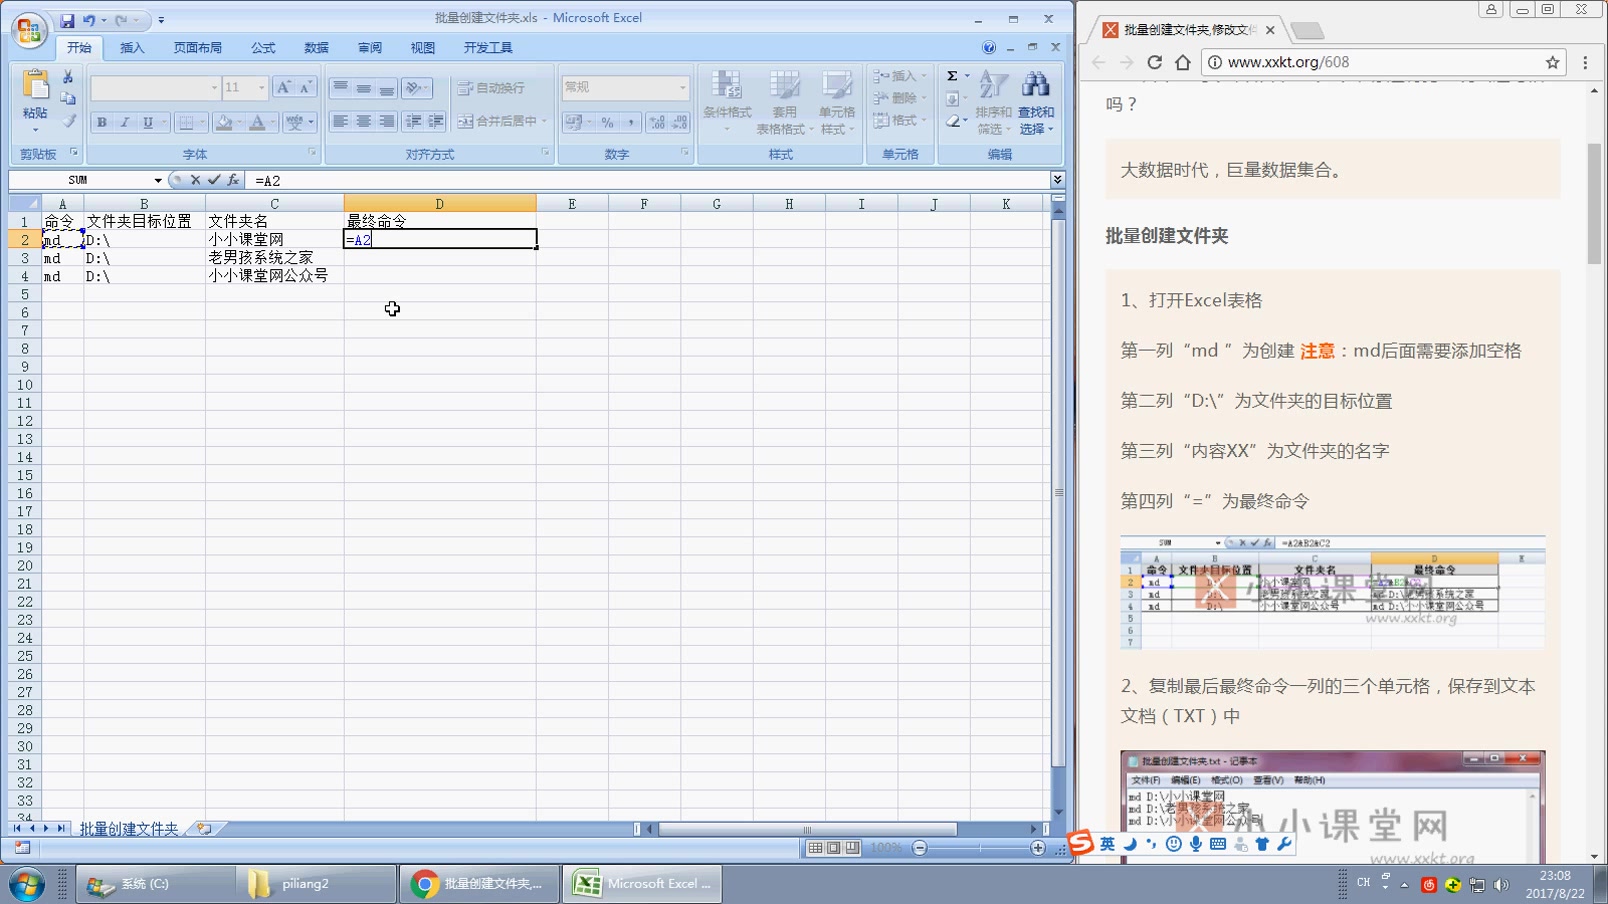Click the increase decimal places icon
The height and width of the screenshot is (904, 1608).
point(657,122)
